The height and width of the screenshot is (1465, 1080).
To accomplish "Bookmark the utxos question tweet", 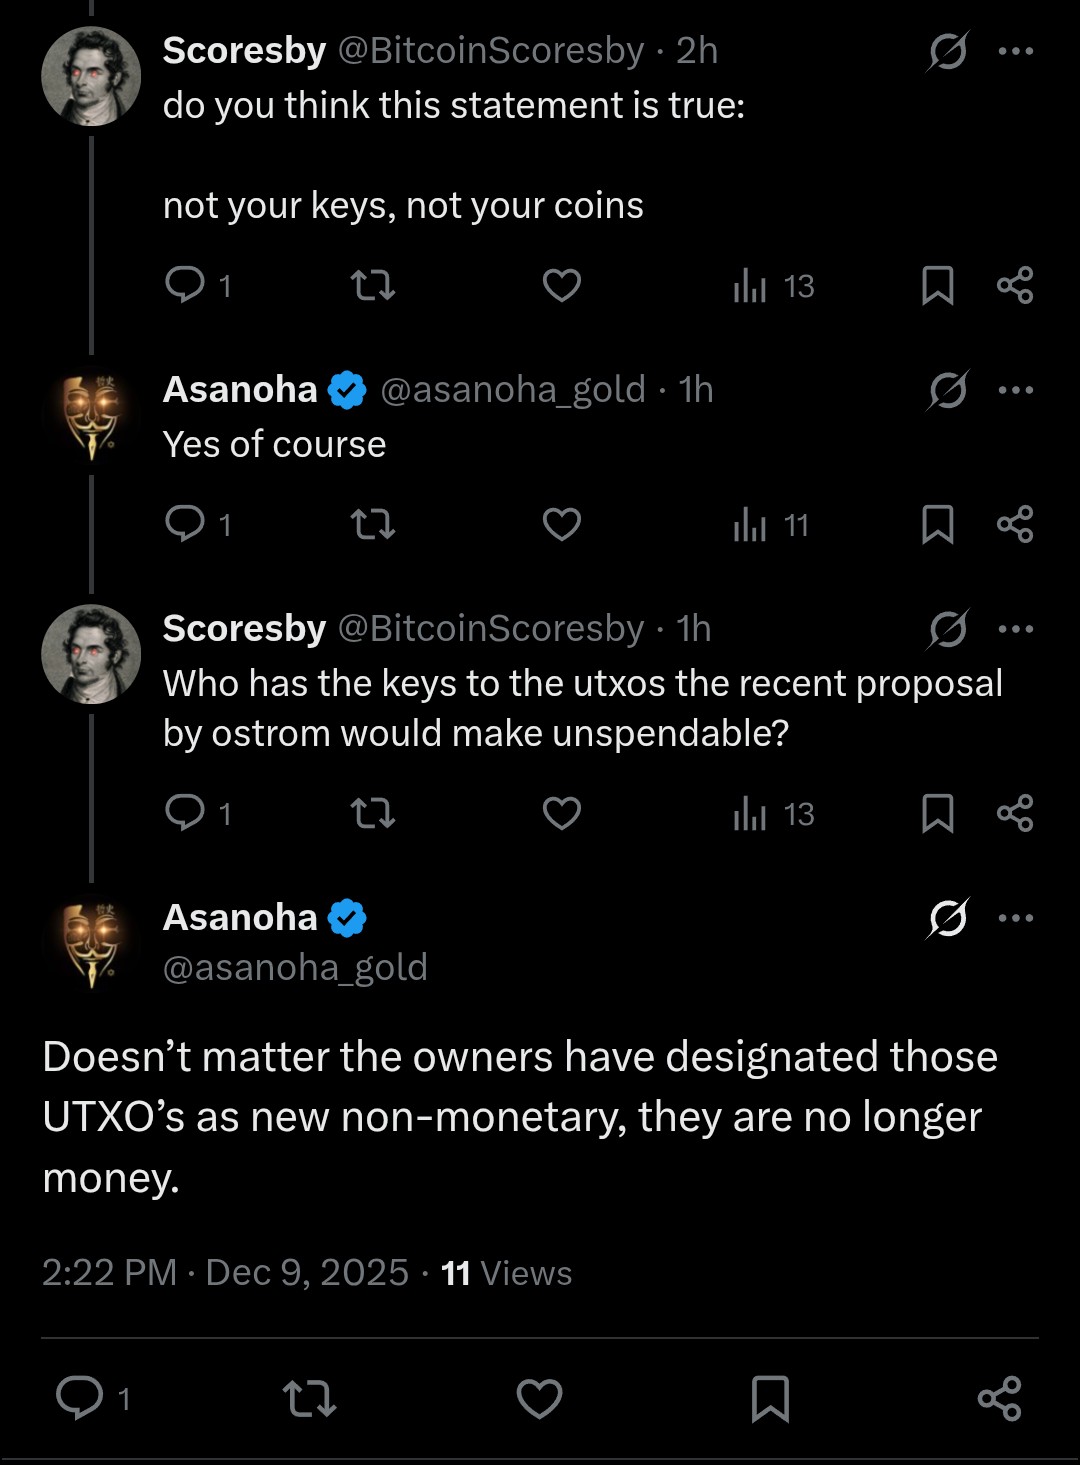I will click(x=937, y=814).
